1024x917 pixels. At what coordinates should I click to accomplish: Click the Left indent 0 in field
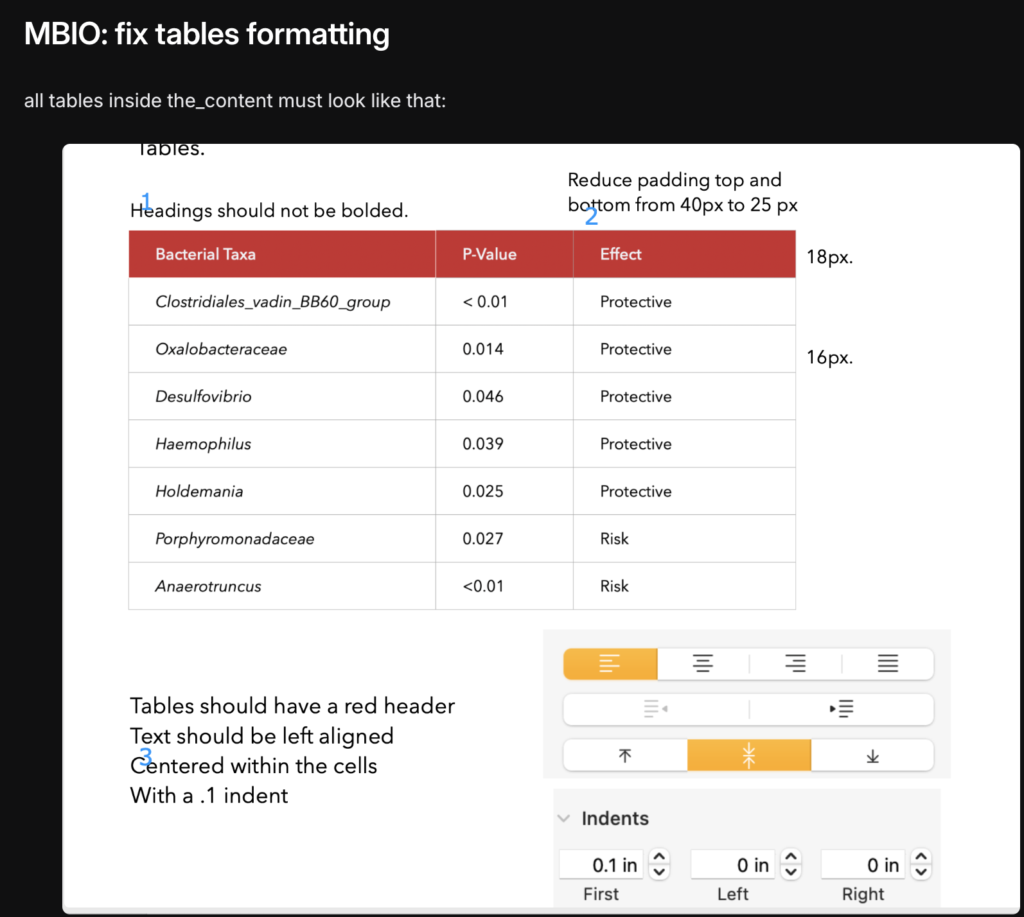733,864
